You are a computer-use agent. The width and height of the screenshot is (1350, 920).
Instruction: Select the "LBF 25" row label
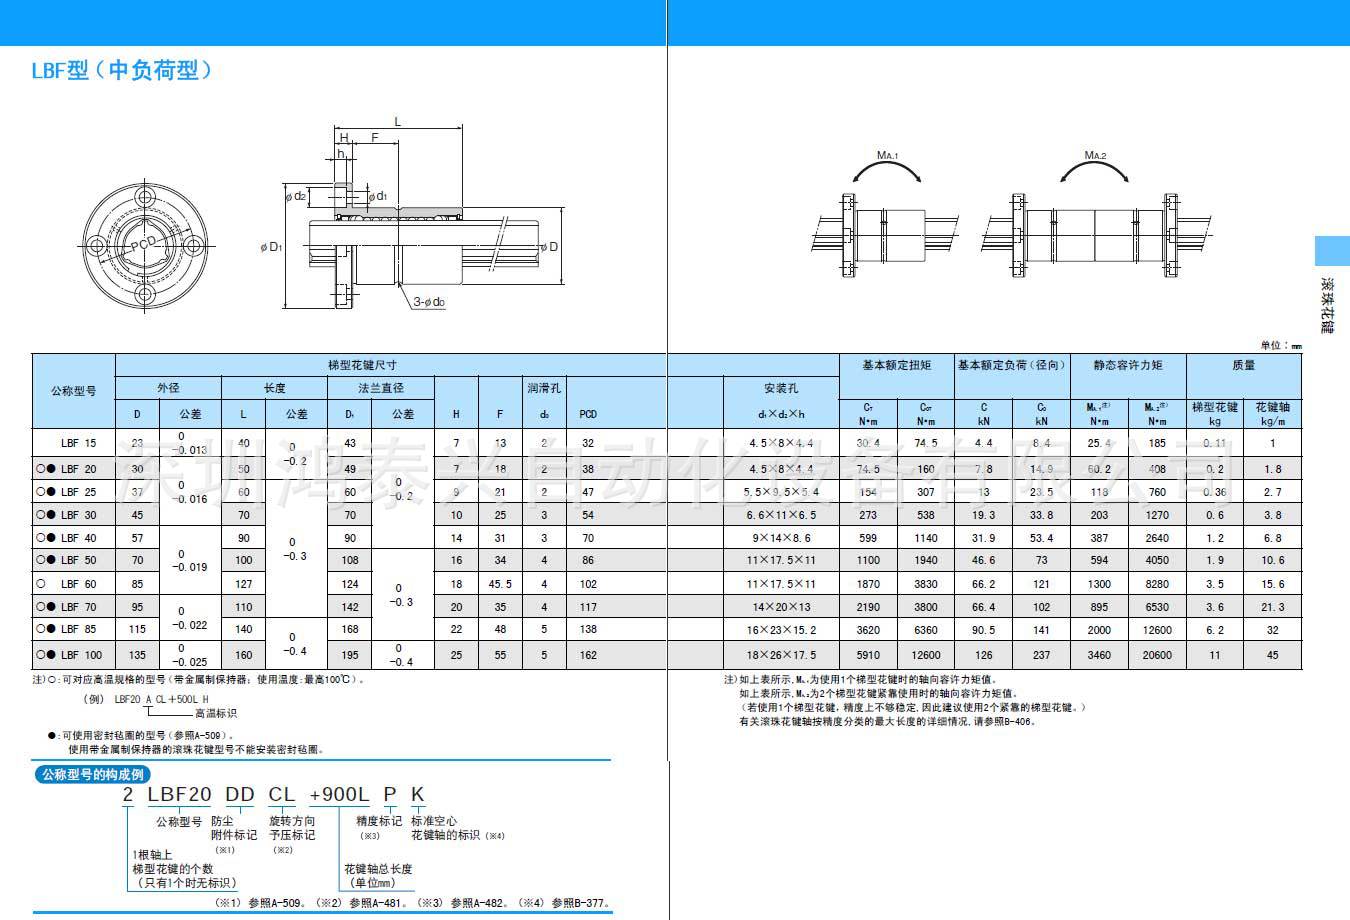point(79,492)
